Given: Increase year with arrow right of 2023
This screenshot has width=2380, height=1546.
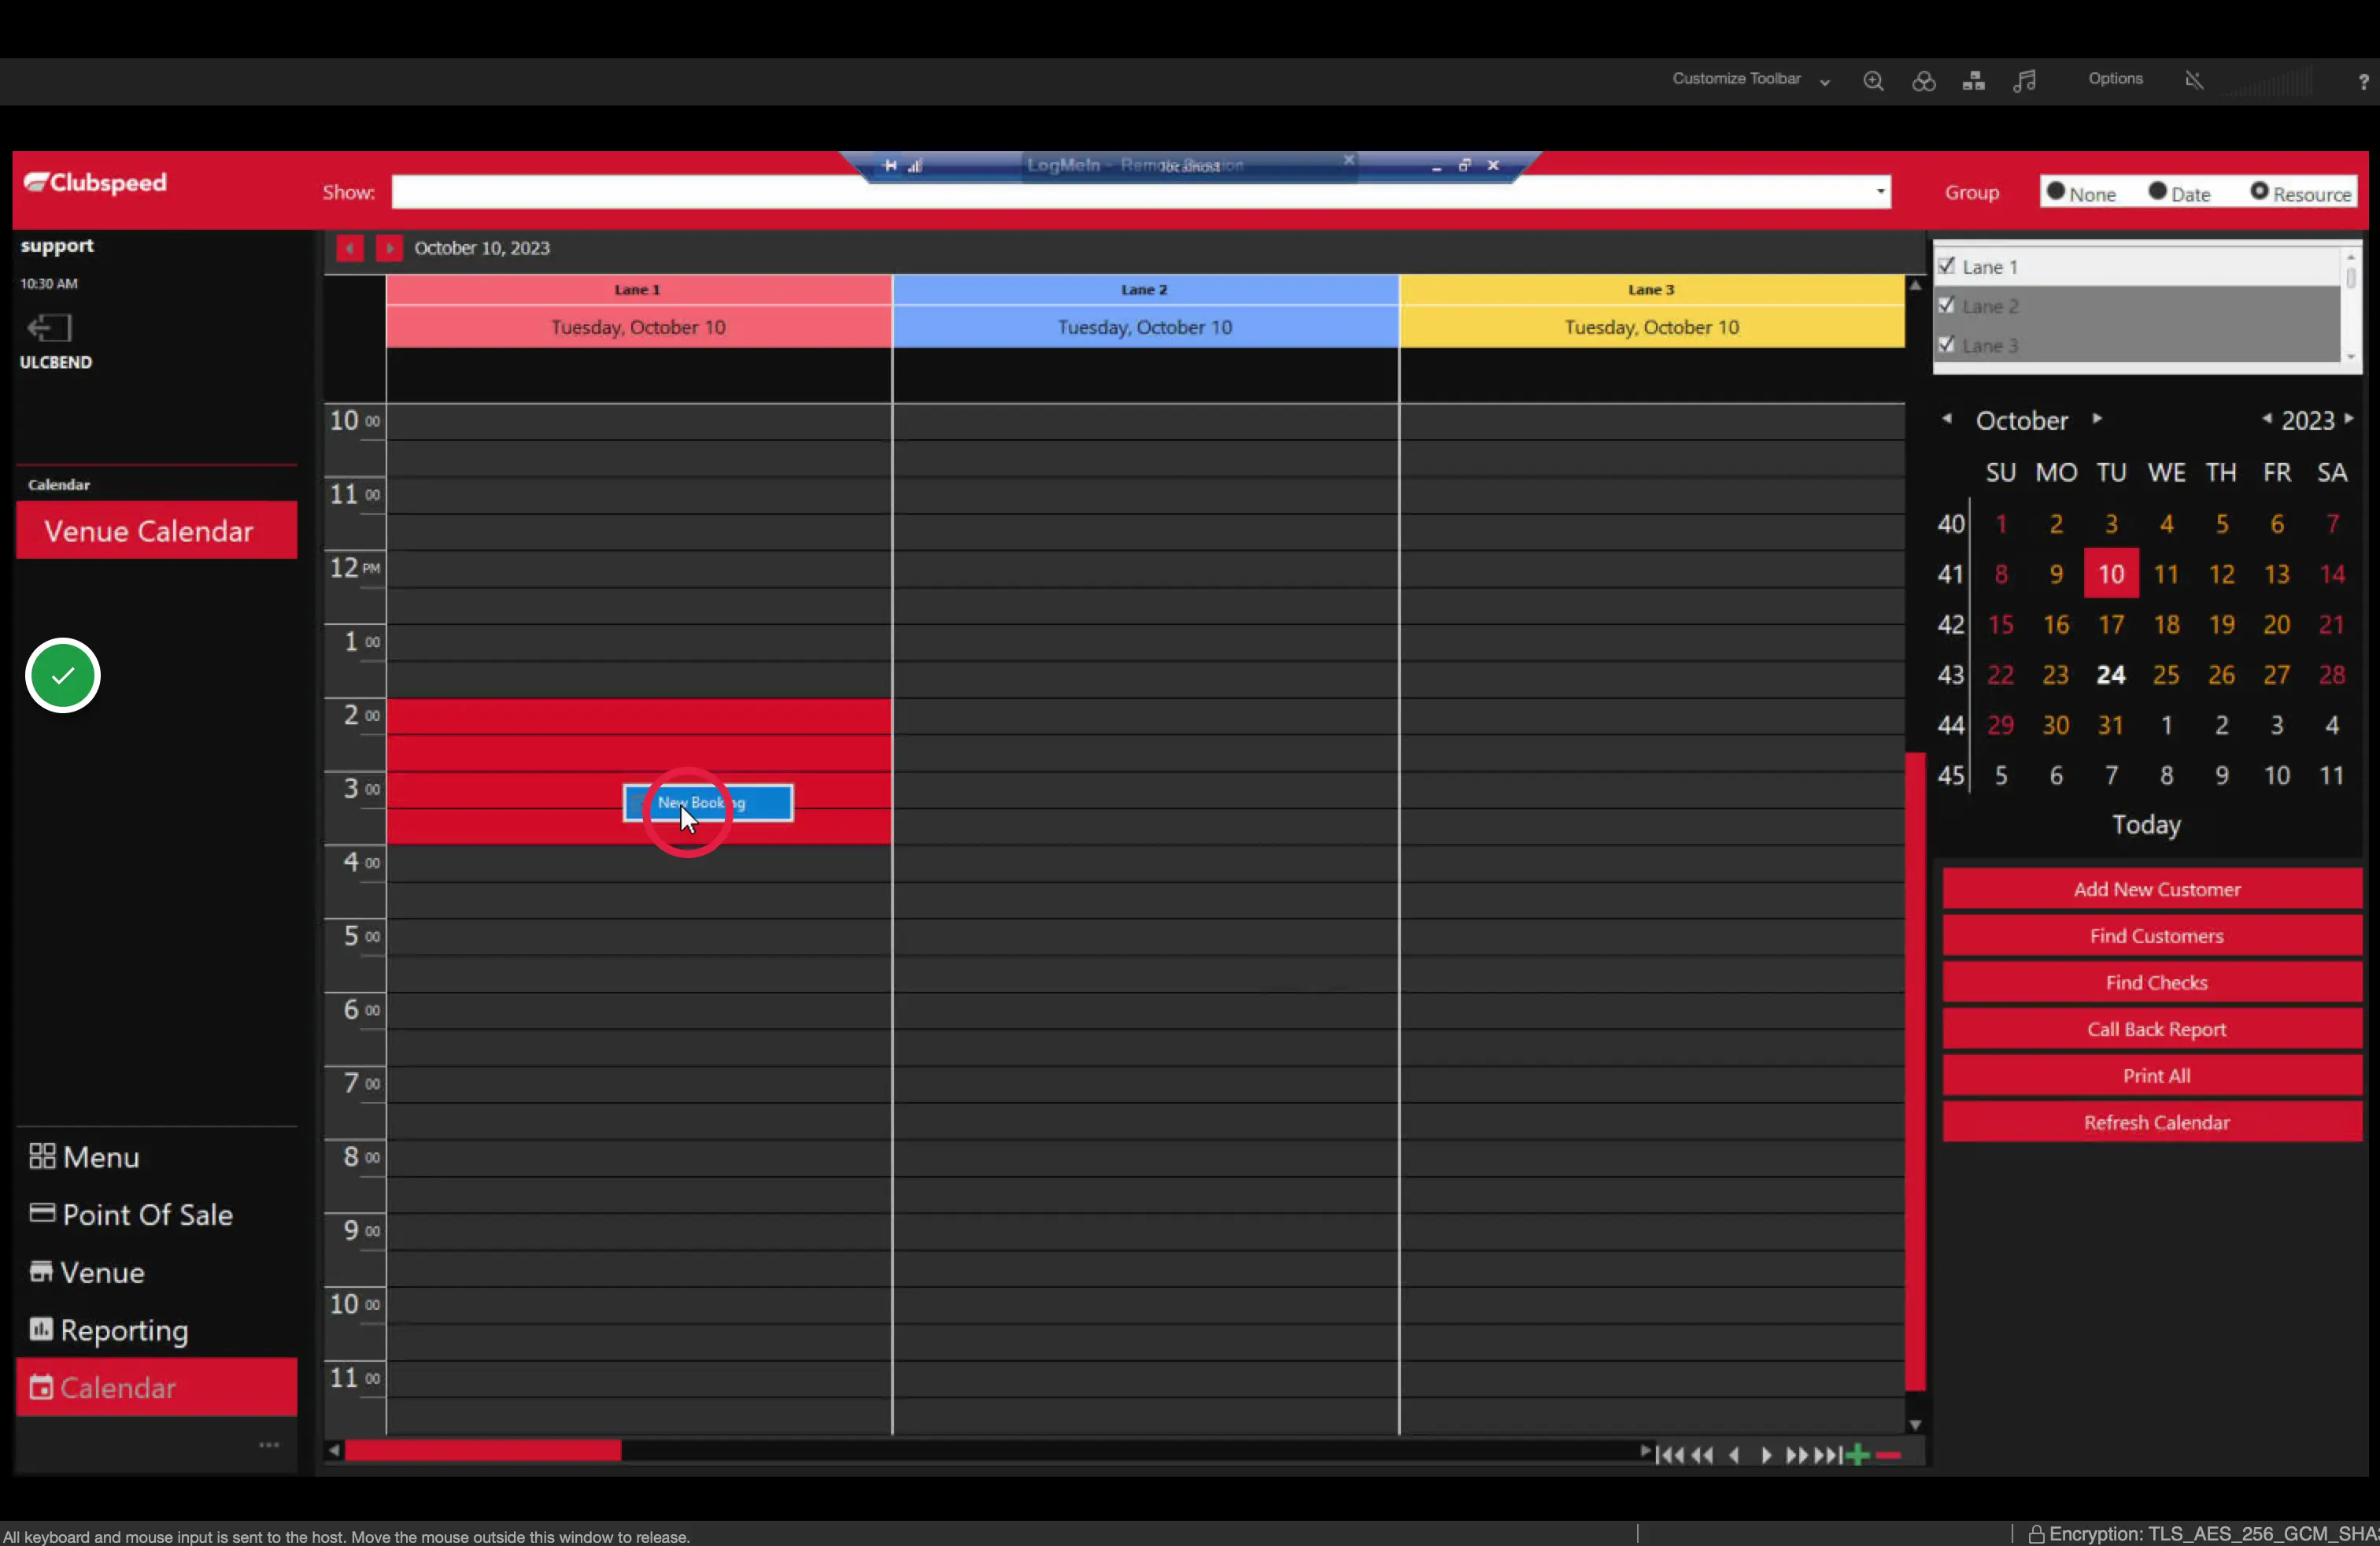Looking at the screenshot, I should (2349, 419).
